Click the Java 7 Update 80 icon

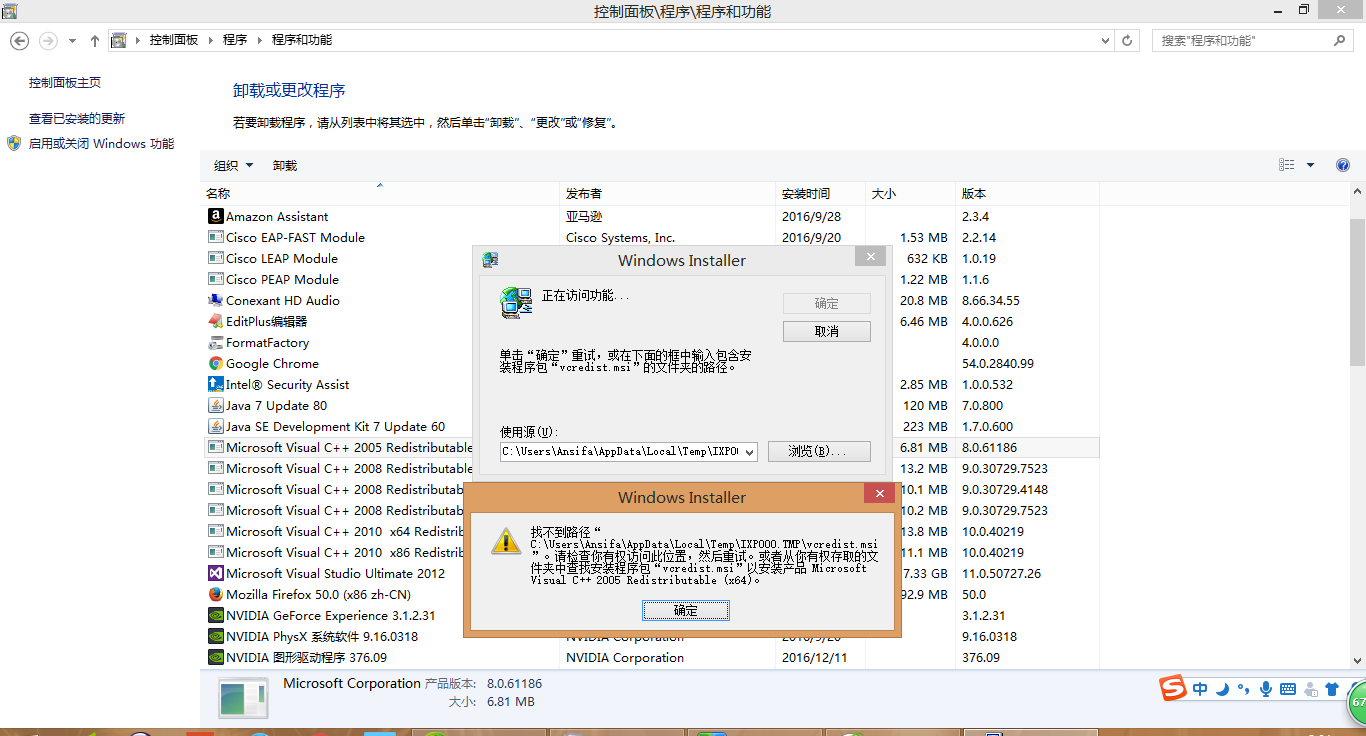[x=215, y=405]
